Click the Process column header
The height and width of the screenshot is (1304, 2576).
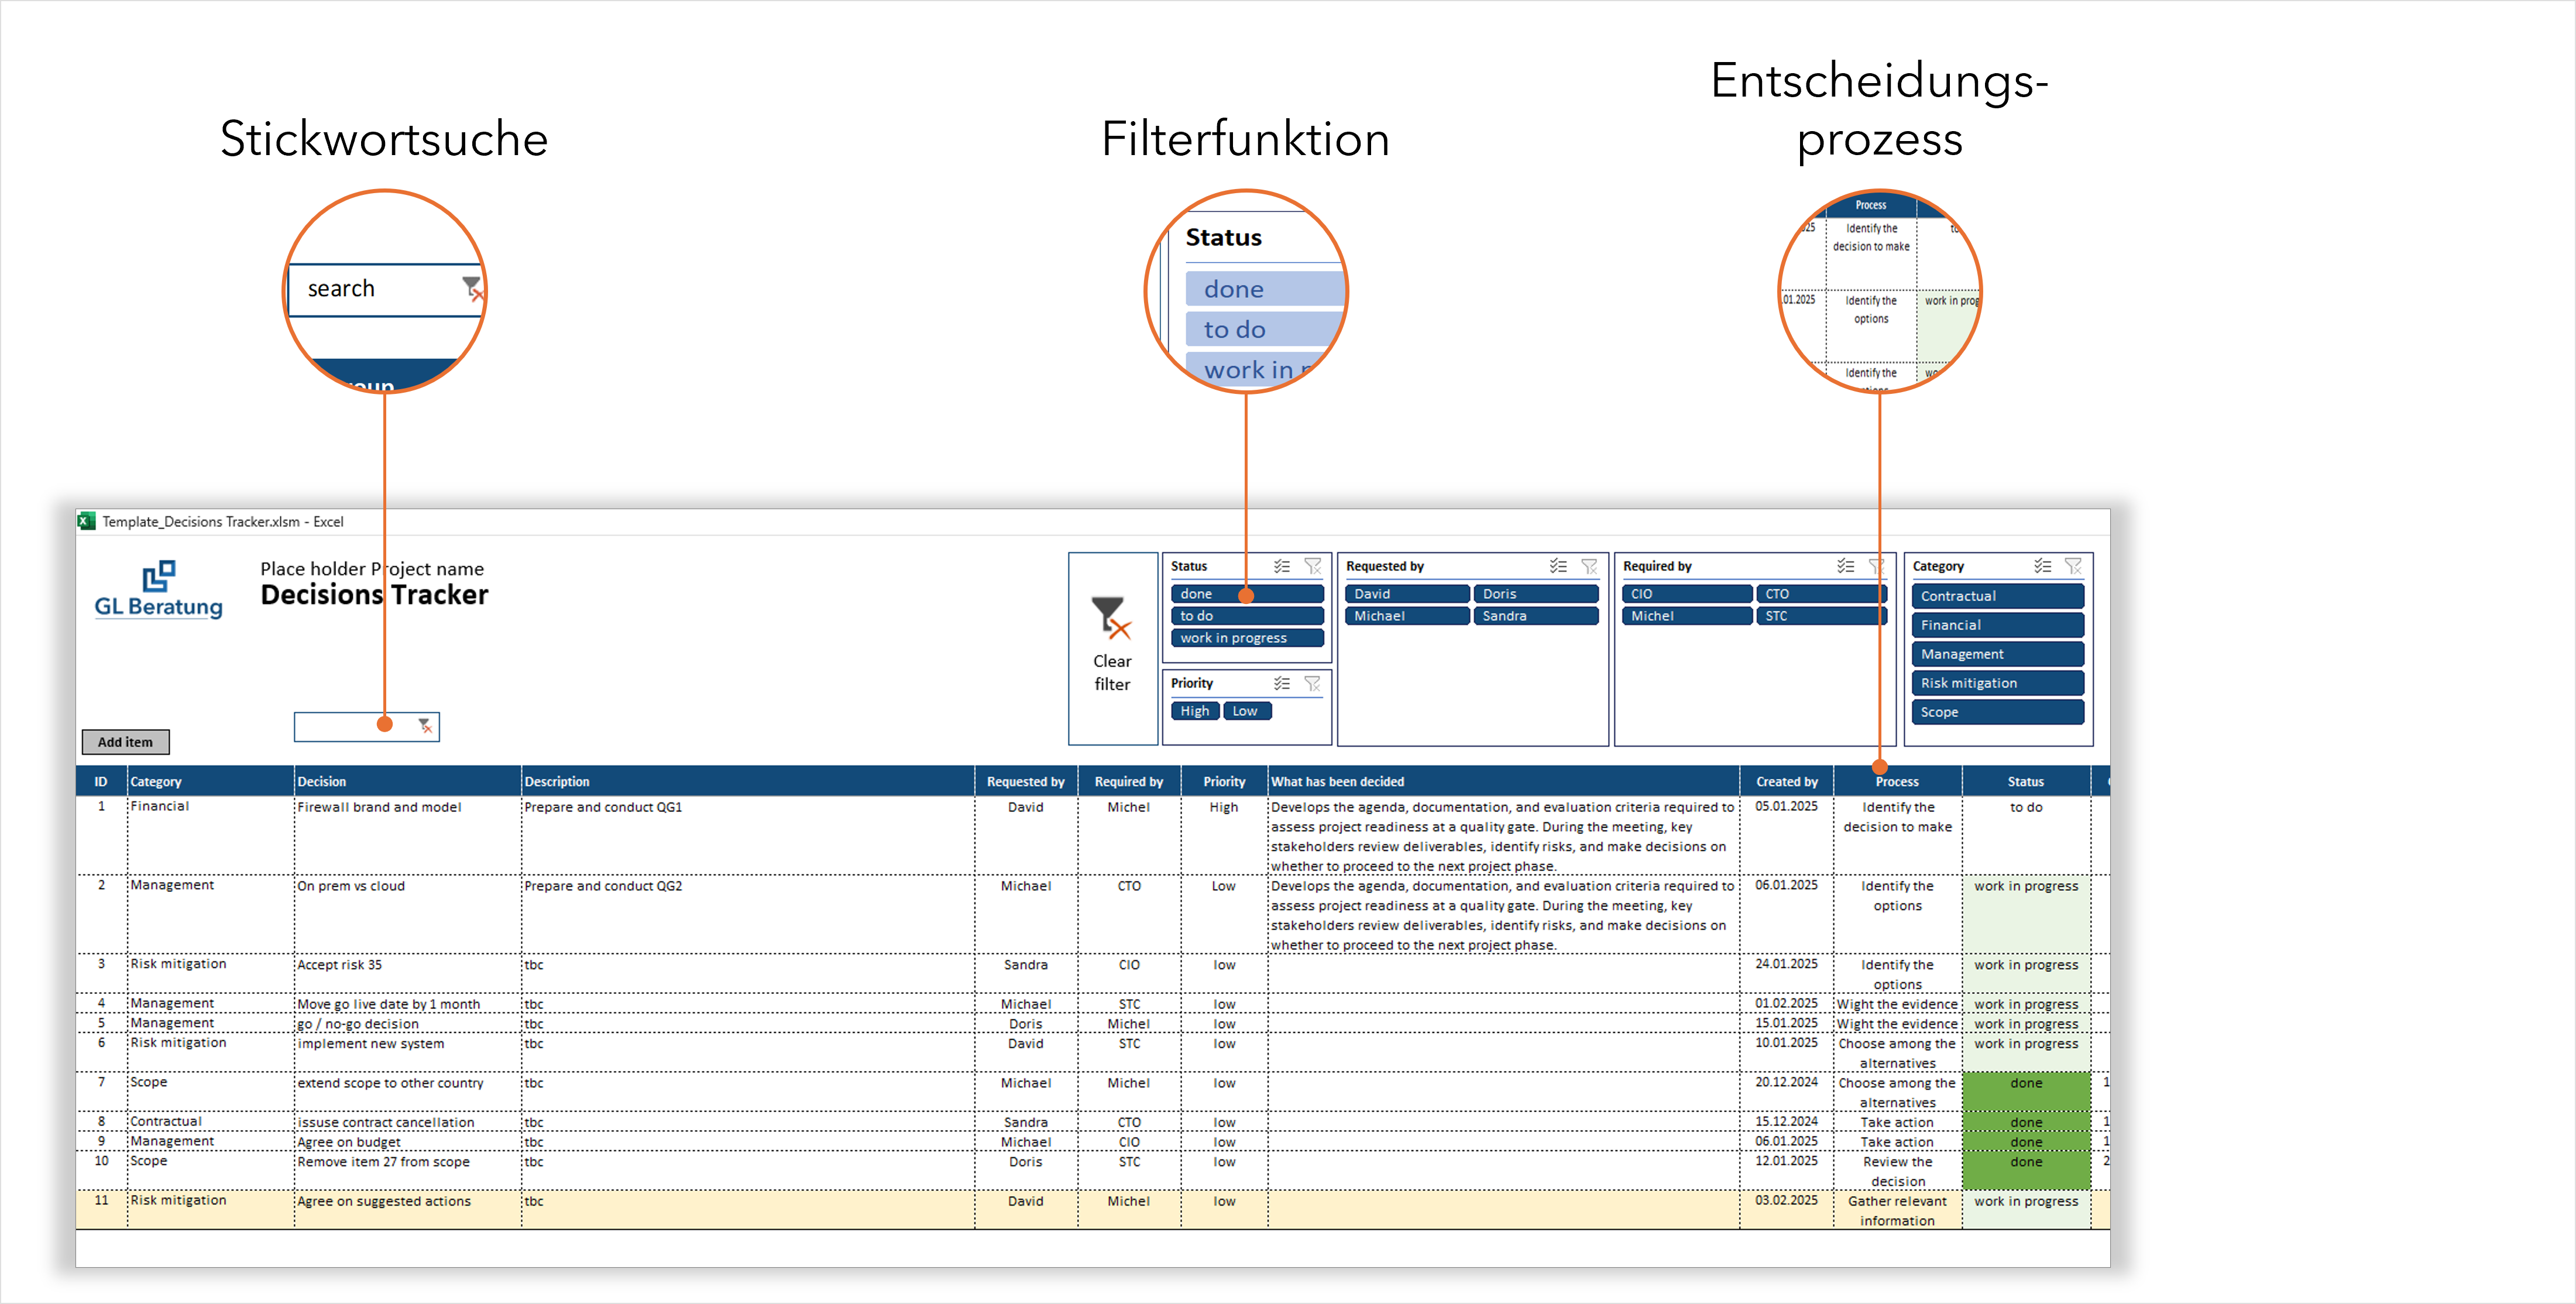[1897, 782]
